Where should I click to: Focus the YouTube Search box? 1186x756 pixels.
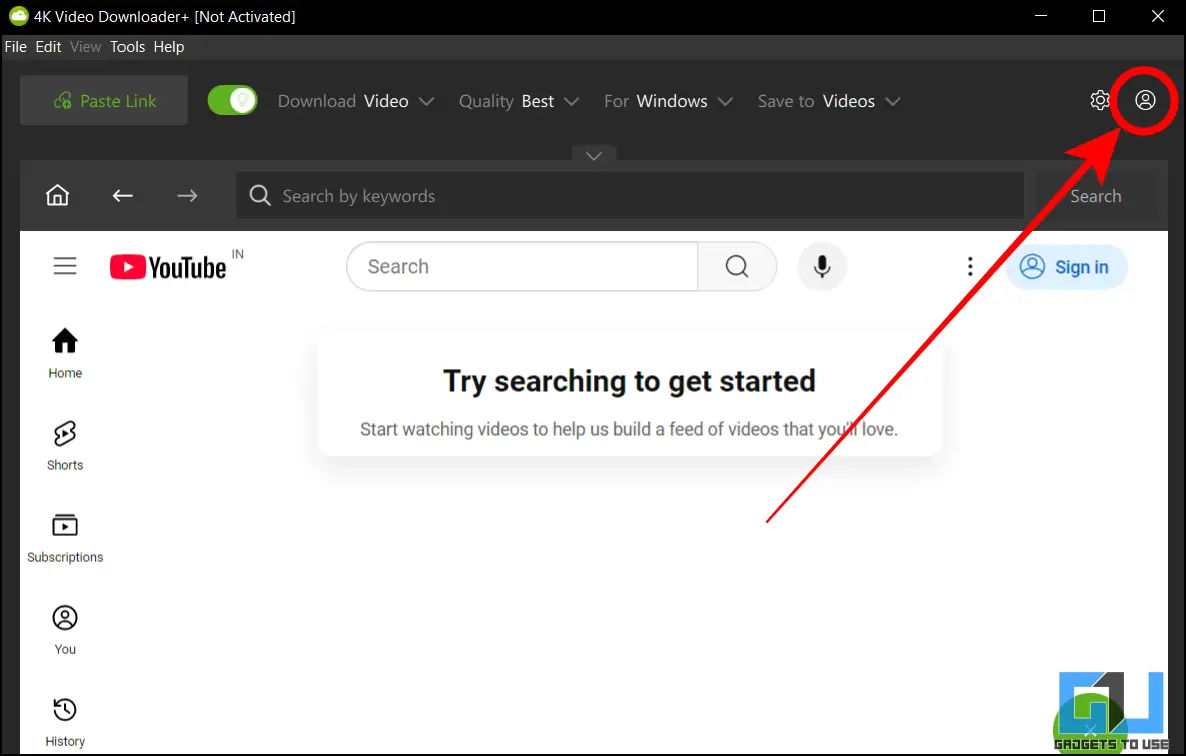(x=522, y=266)
